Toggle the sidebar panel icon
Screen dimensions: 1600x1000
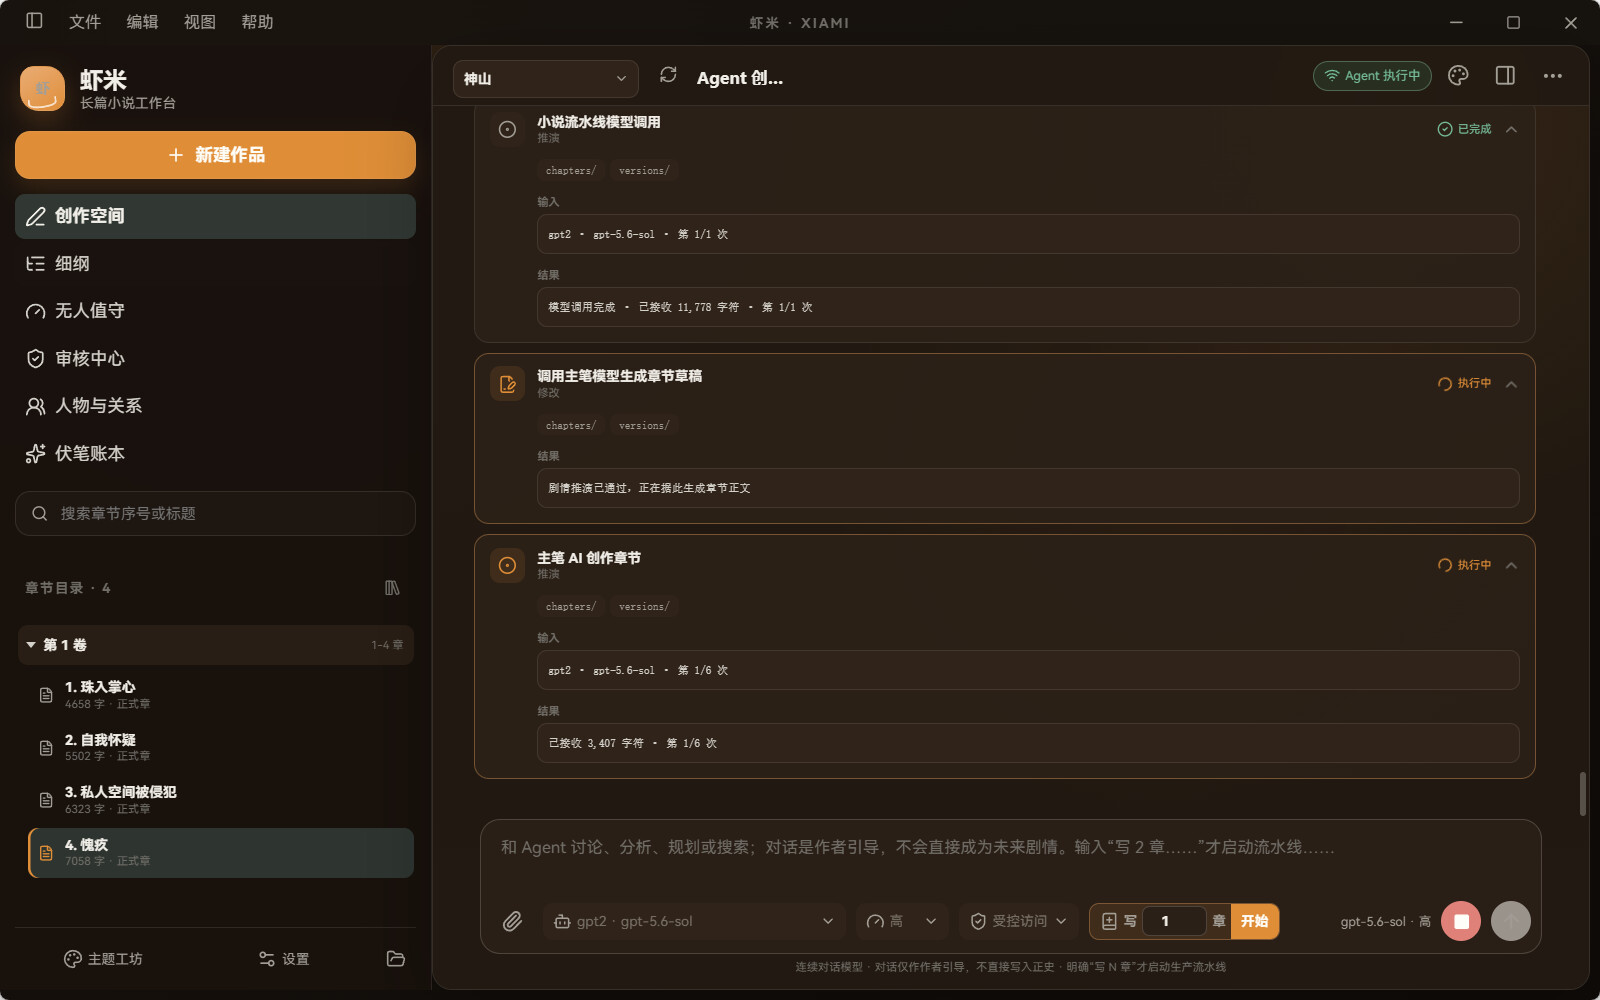(34, 21)
